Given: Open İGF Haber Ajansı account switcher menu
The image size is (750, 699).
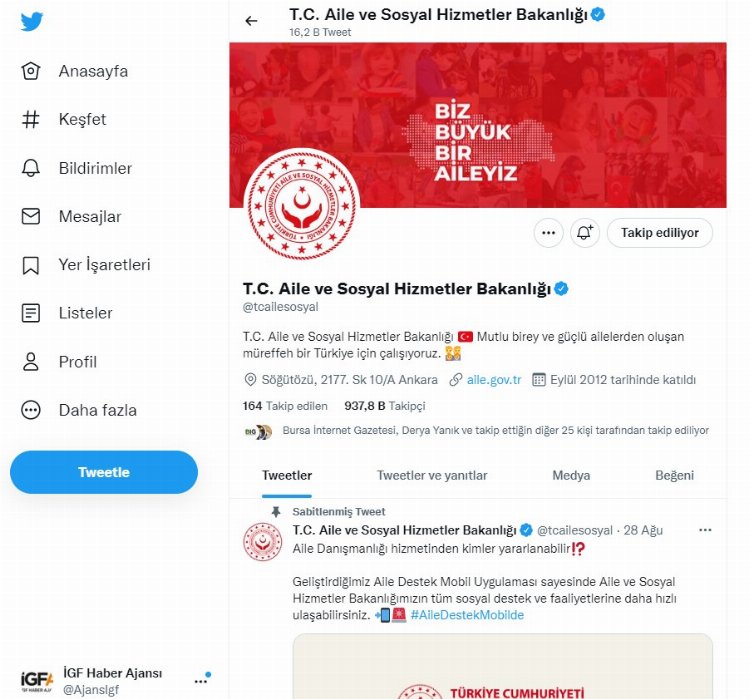Looking at the screenshot, I should point(201,679).
